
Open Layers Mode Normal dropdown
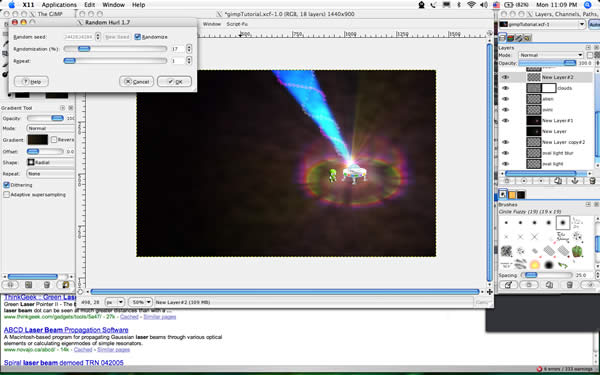(x=551, y=55)
